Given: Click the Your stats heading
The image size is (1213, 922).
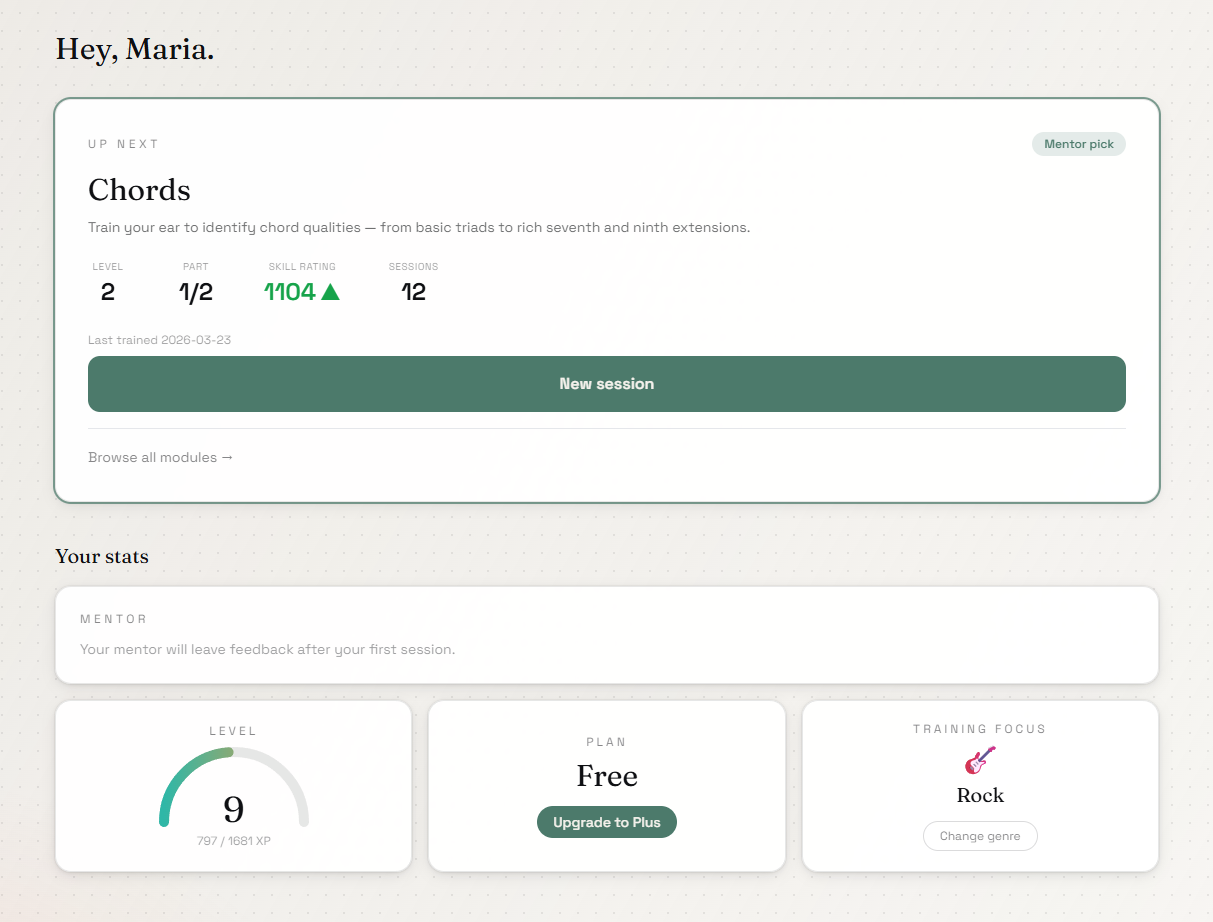Looking at the screenshot, I should click(102, 556).
